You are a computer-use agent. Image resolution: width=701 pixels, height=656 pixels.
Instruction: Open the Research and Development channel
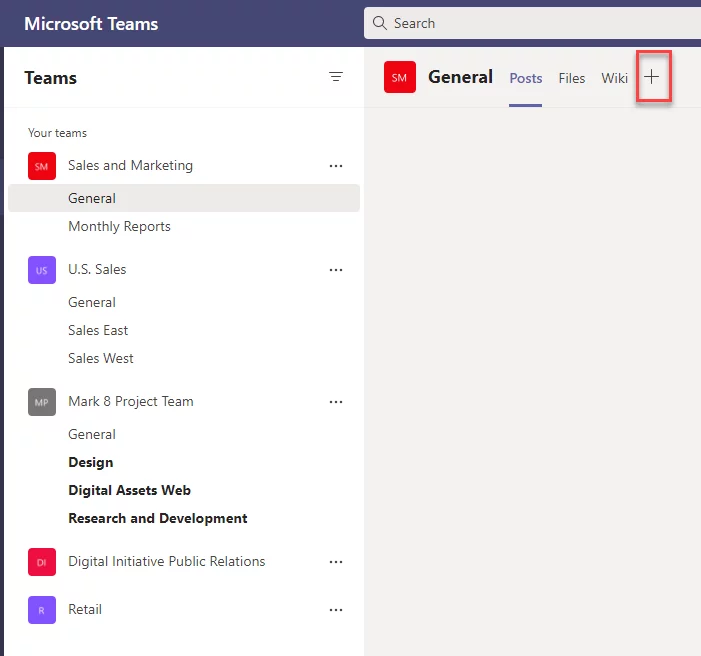pos(157,518)
